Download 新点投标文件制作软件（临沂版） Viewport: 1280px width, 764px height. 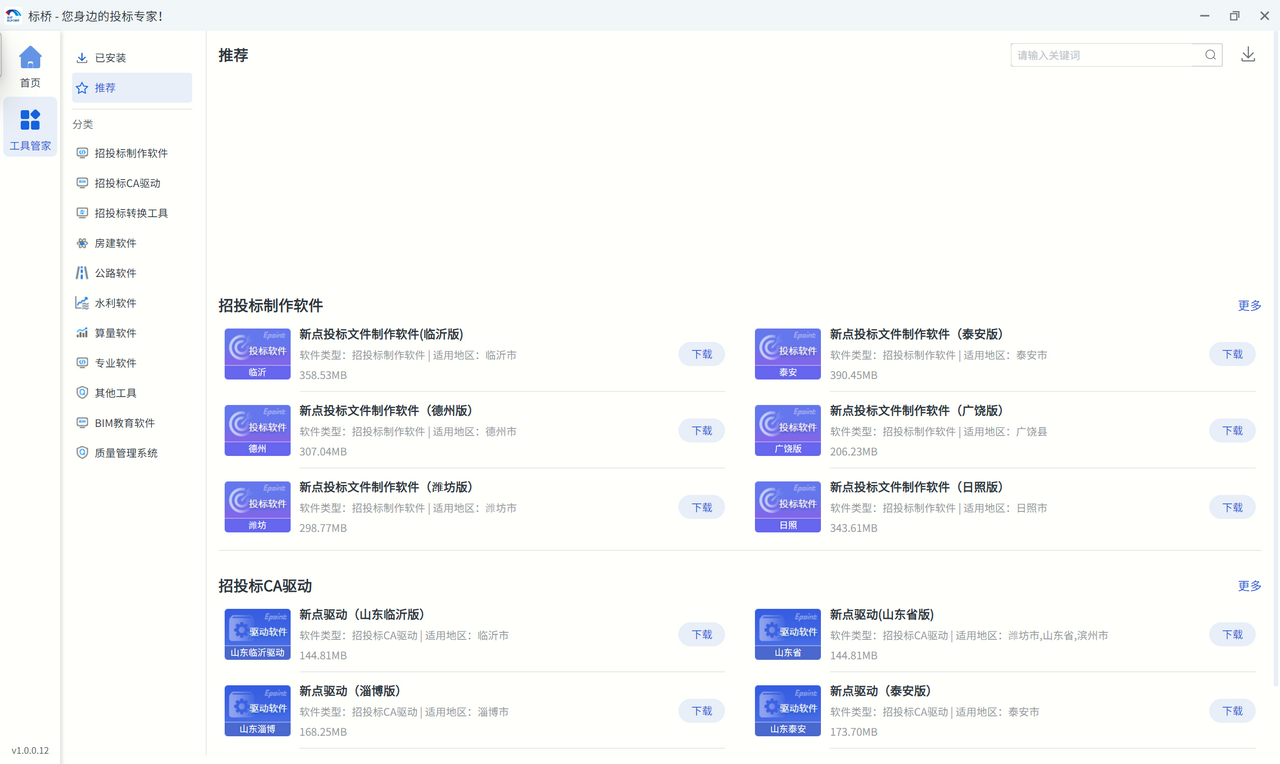tap(701, 354)
